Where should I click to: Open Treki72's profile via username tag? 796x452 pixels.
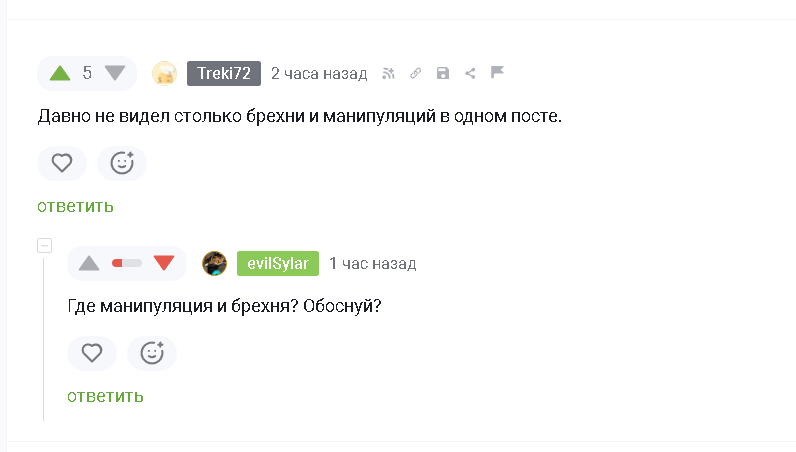224,73
